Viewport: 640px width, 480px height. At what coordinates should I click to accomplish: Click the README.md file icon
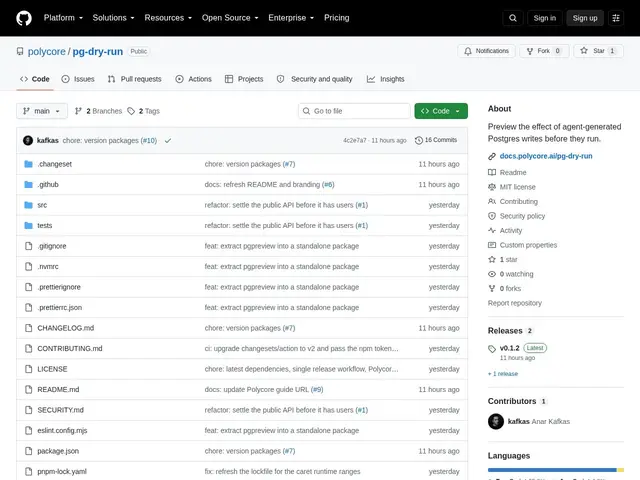tap(29, 389)
